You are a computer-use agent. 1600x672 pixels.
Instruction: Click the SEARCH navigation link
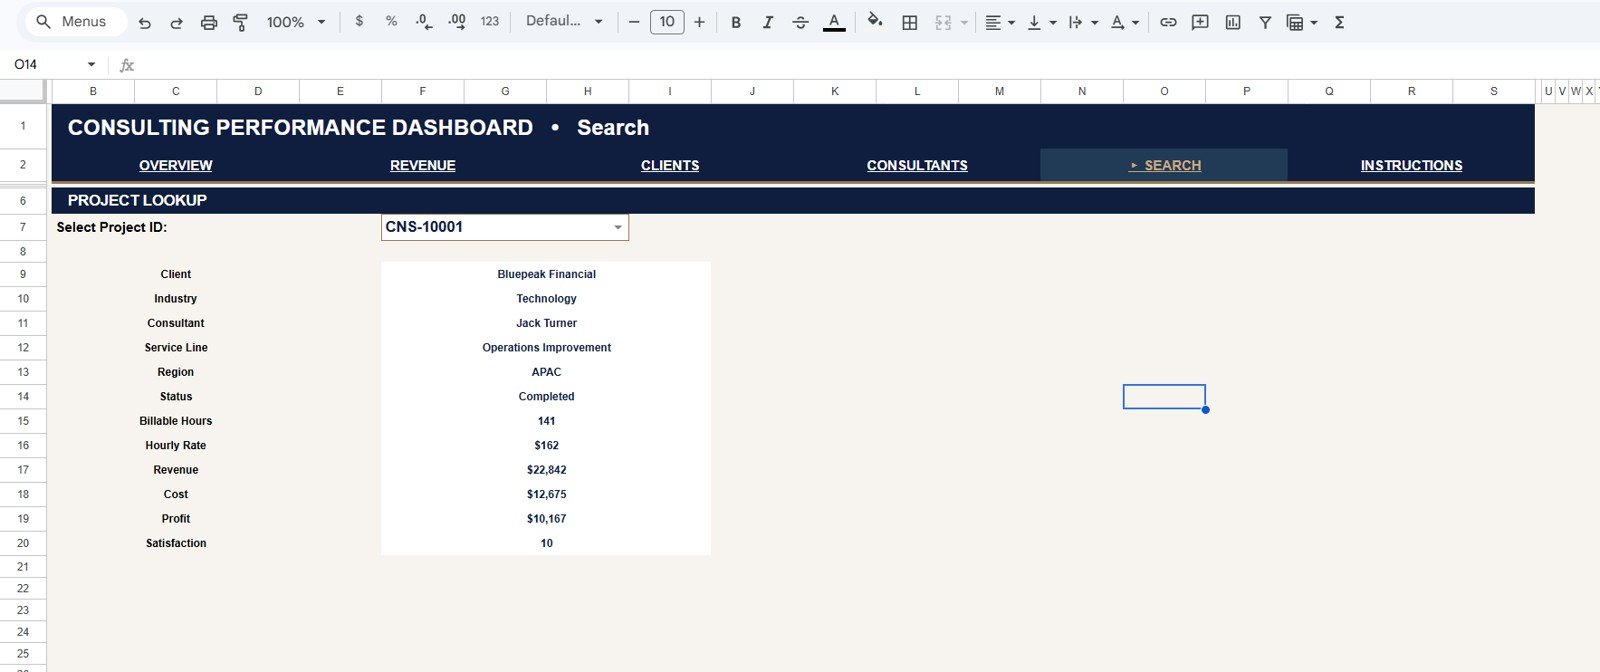[x=1165, y=166]
